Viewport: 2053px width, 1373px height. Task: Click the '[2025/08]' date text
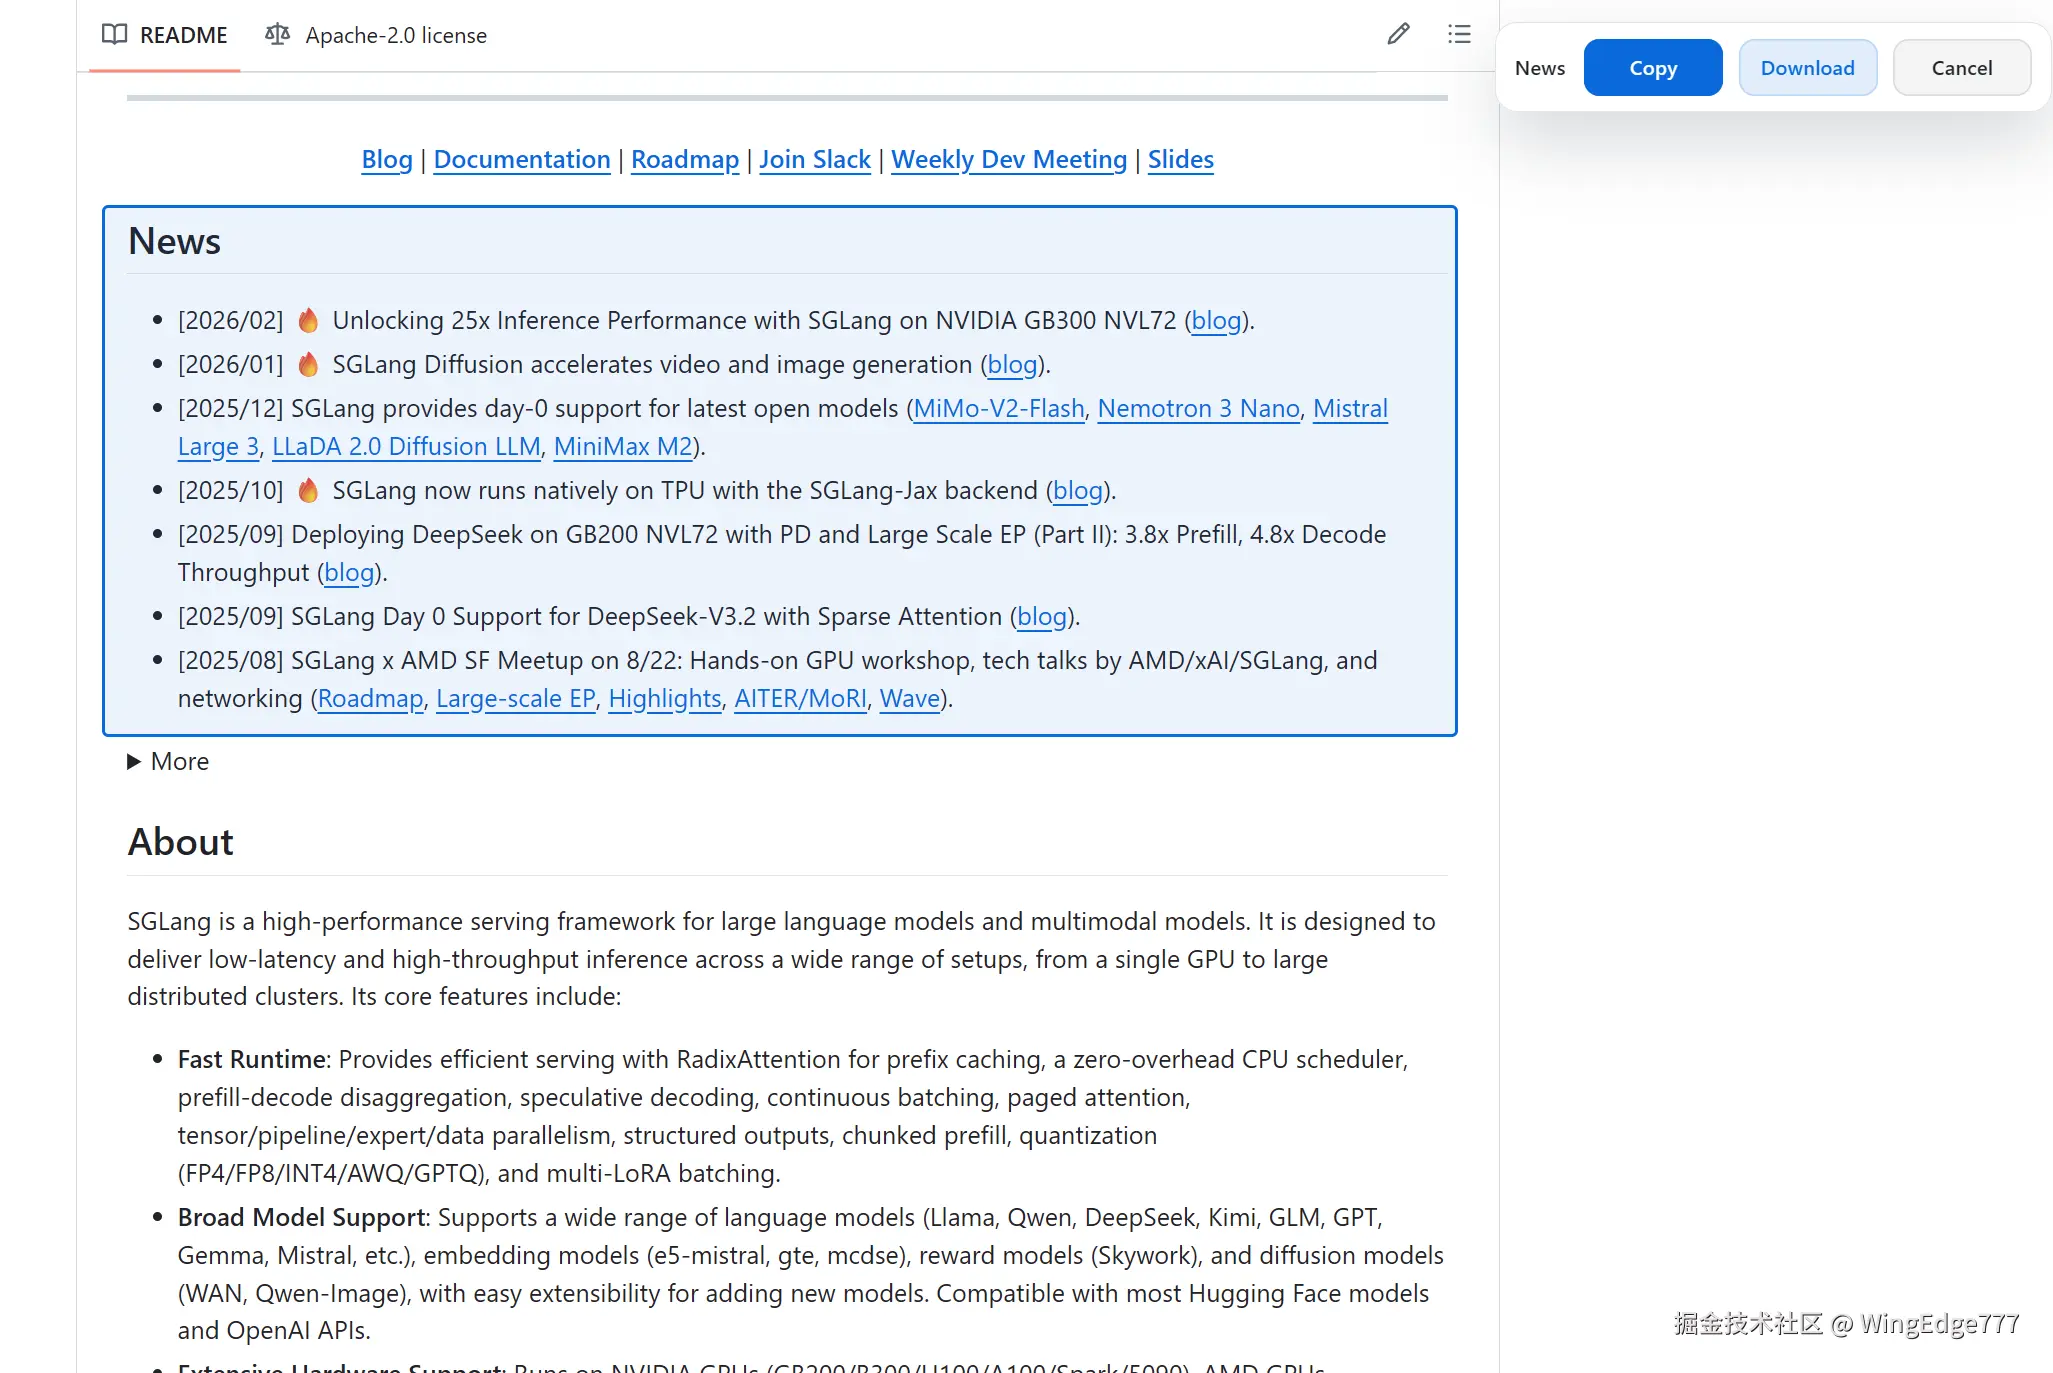click(x=231, y=660)
